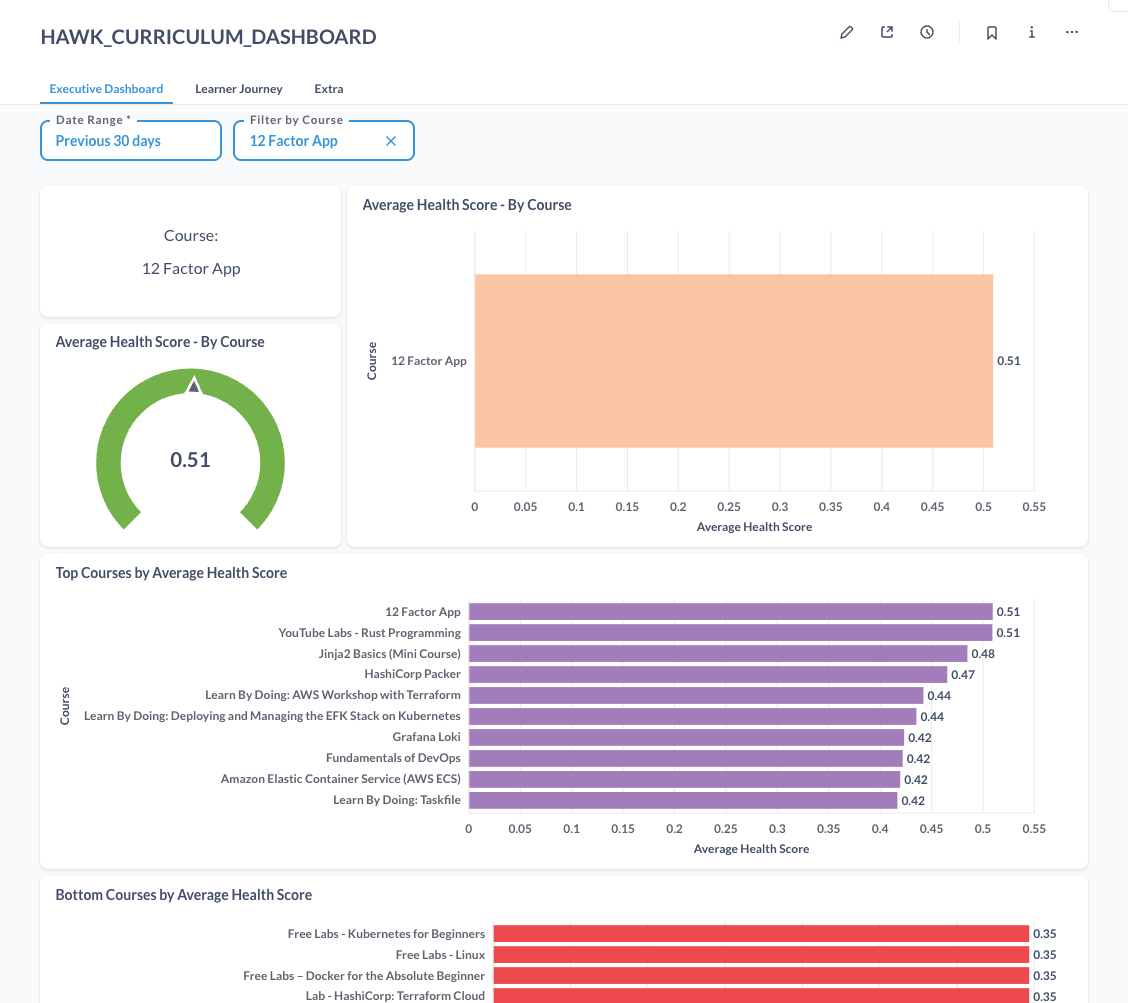
Task: Switch to the Learner Journey tab
Action: 239,89
